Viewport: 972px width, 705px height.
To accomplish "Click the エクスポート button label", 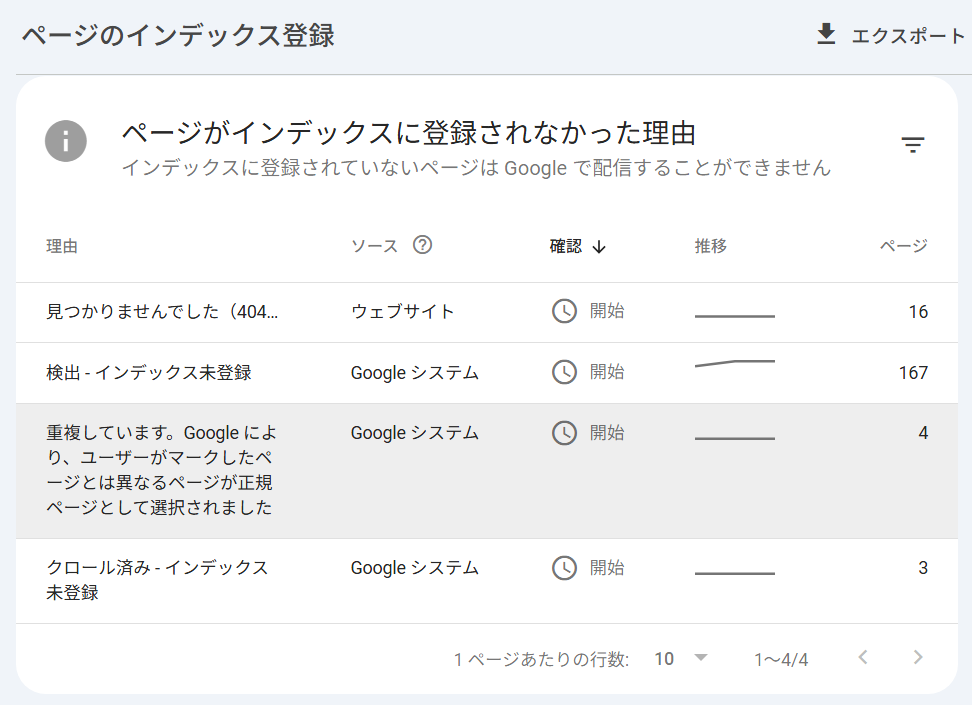I will [x=908, y=36].
